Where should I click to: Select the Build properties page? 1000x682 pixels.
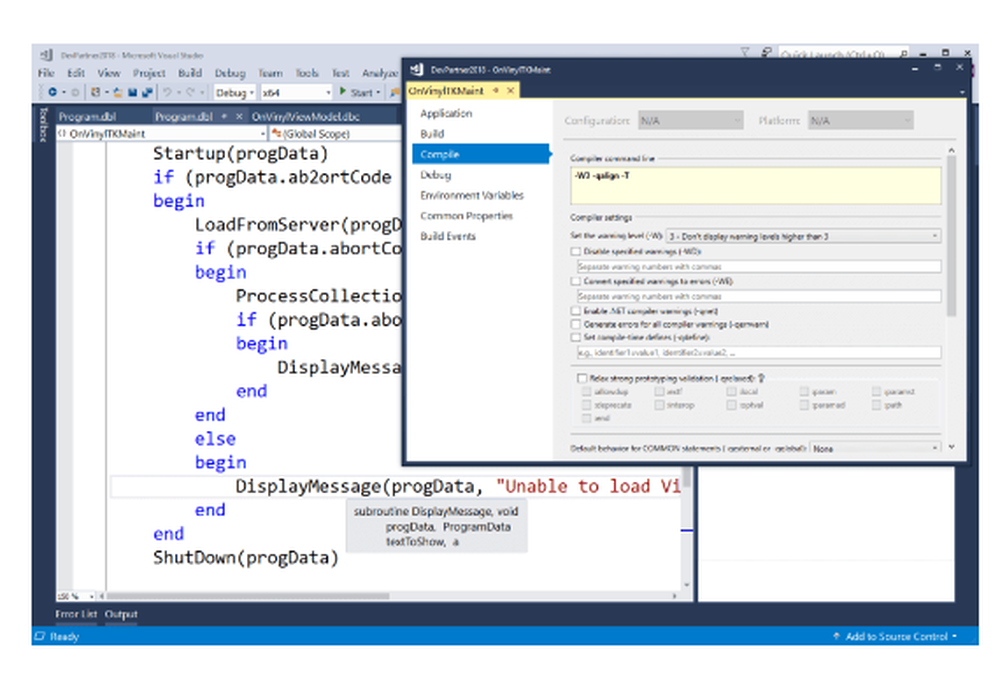432,133
